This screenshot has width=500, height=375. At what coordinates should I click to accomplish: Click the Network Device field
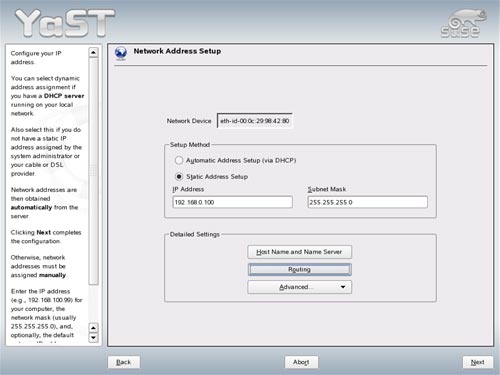point(255,121)
